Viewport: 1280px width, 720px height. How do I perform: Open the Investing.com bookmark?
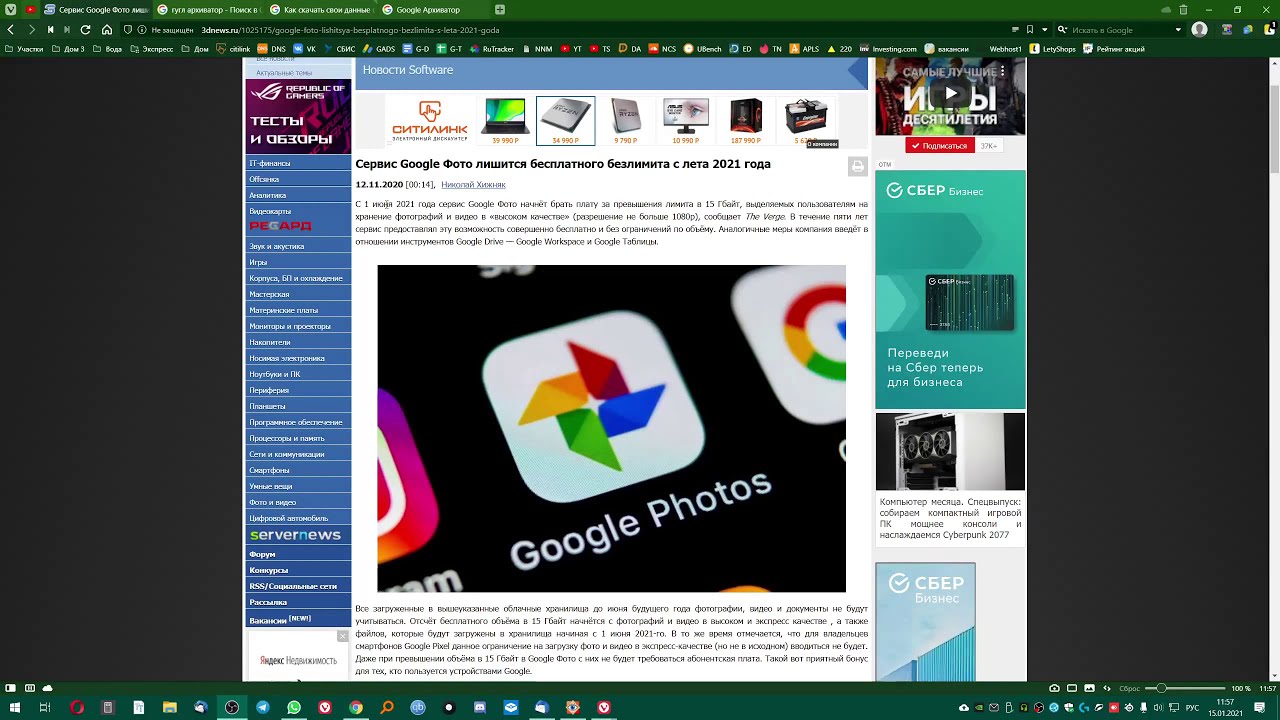888,48
